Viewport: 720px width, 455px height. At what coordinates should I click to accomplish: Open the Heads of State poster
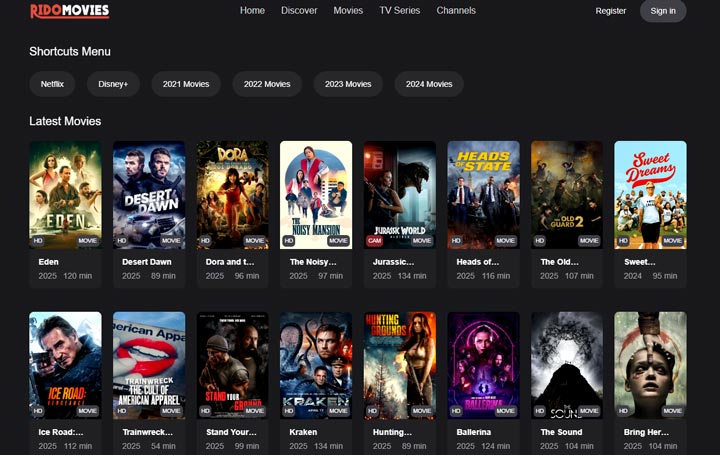484,195
